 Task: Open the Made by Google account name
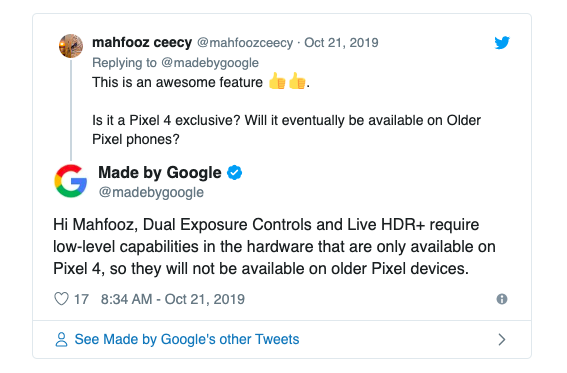click(159, 172)
